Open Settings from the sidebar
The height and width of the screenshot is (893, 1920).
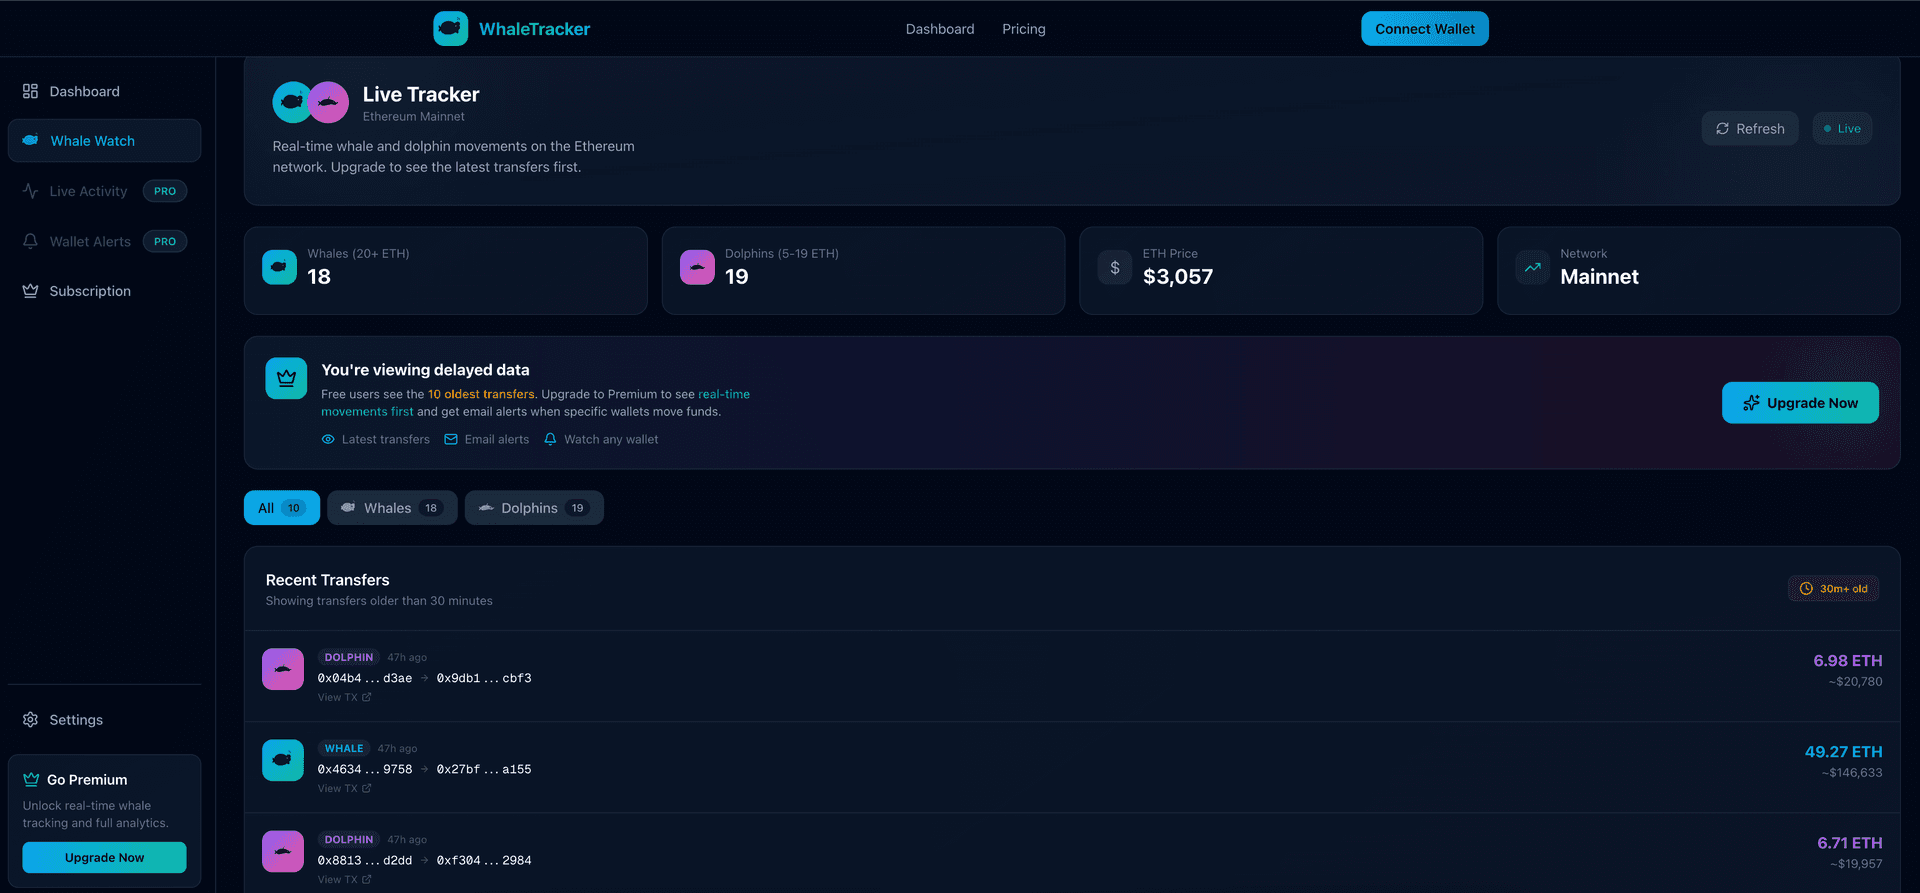(76, 720)
